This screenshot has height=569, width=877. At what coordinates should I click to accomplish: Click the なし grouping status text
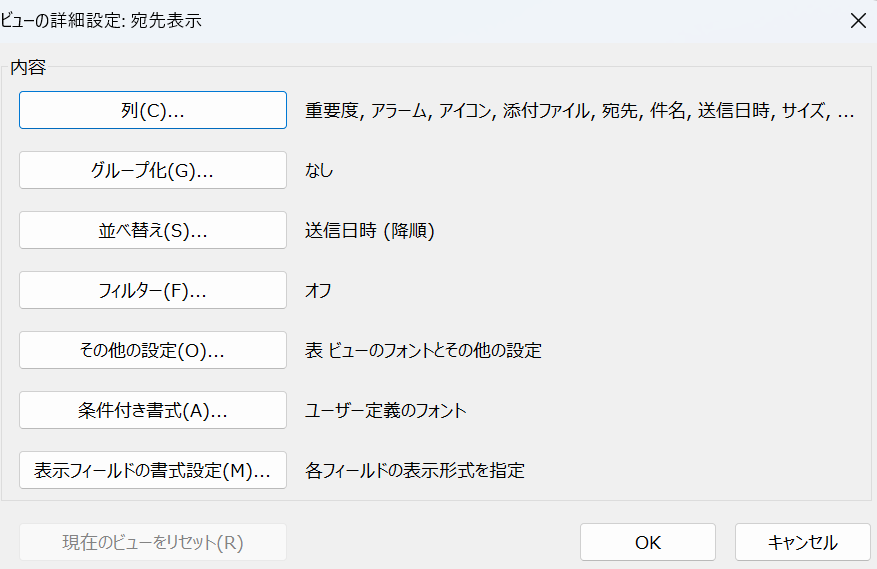pos(319,170)
